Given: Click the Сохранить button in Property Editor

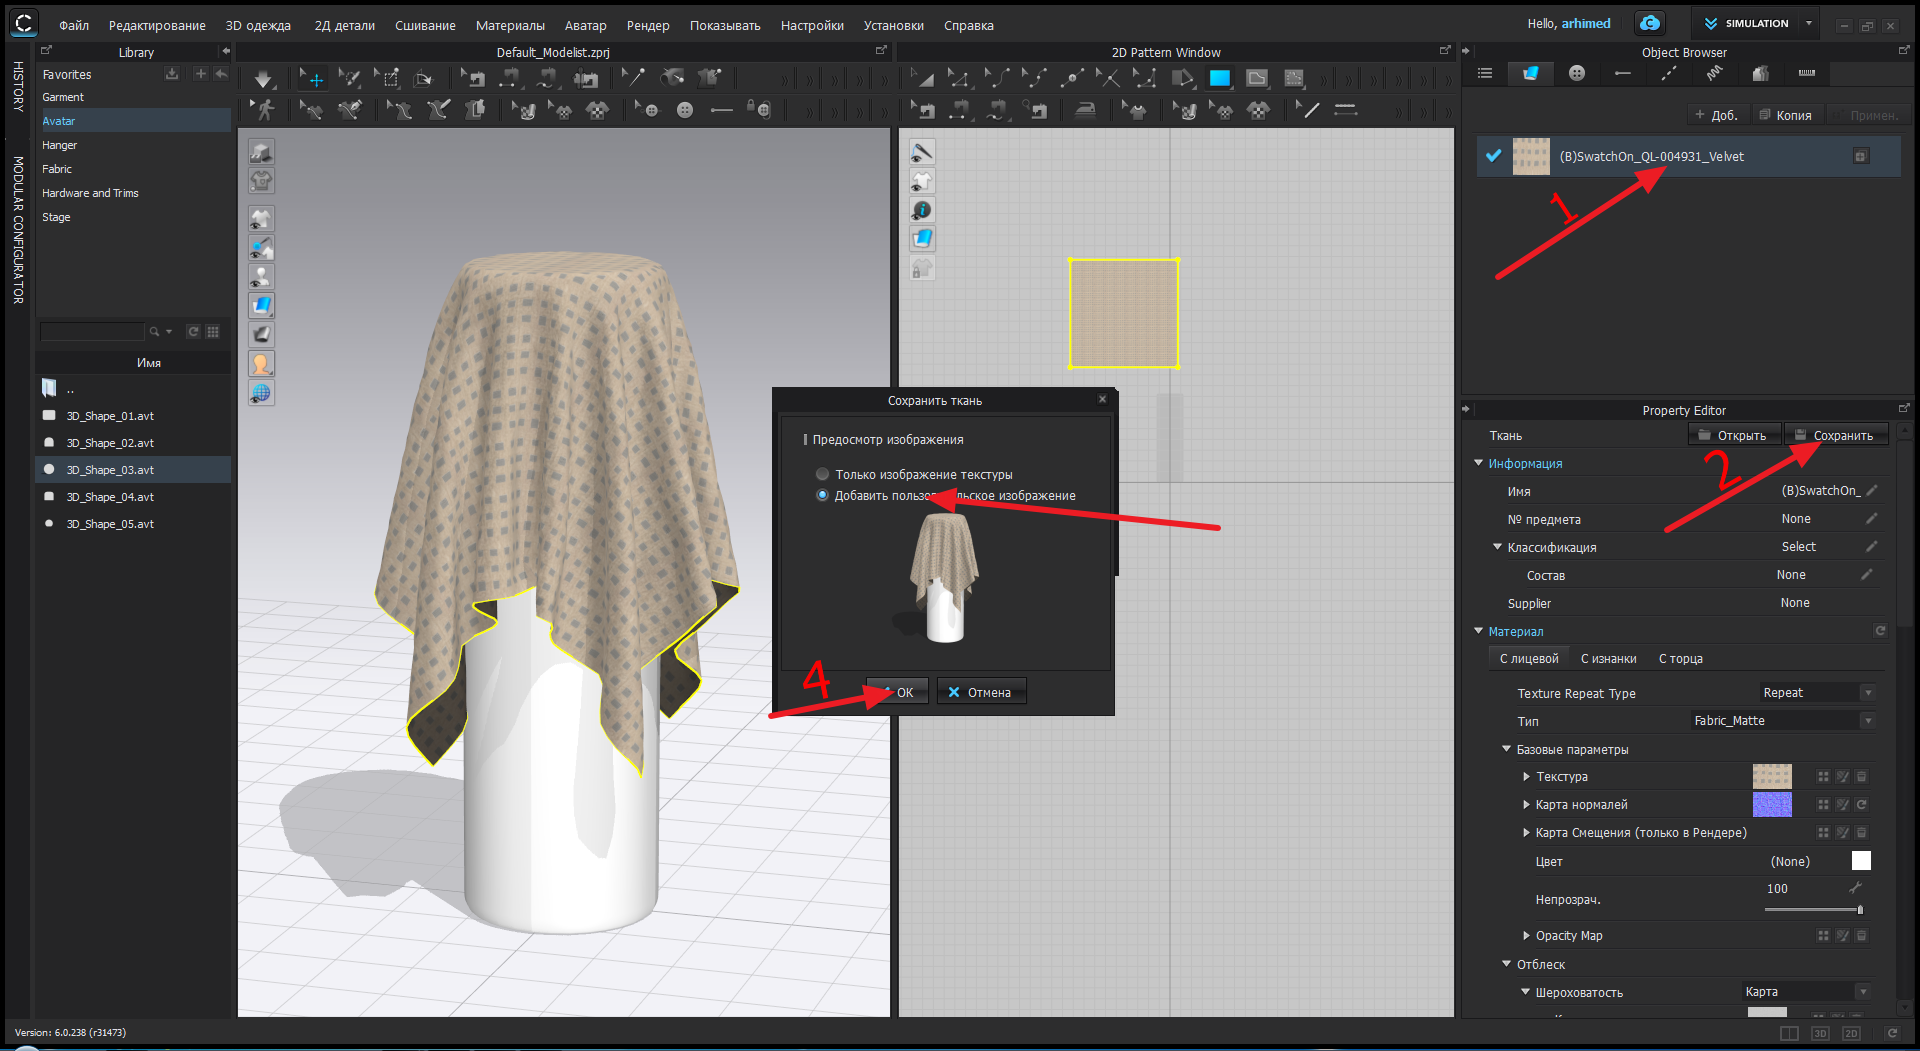Looking at the screenshot, I should [x=1836, y=435].
